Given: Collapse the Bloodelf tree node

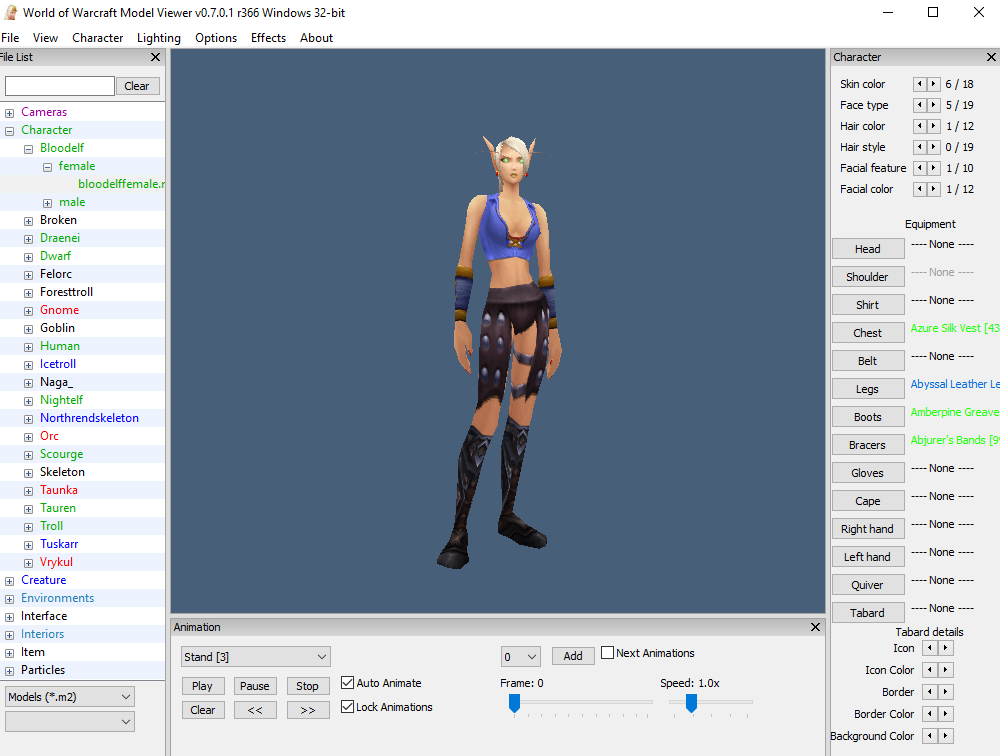Looking at the screenshot, I should pos(28,149).
